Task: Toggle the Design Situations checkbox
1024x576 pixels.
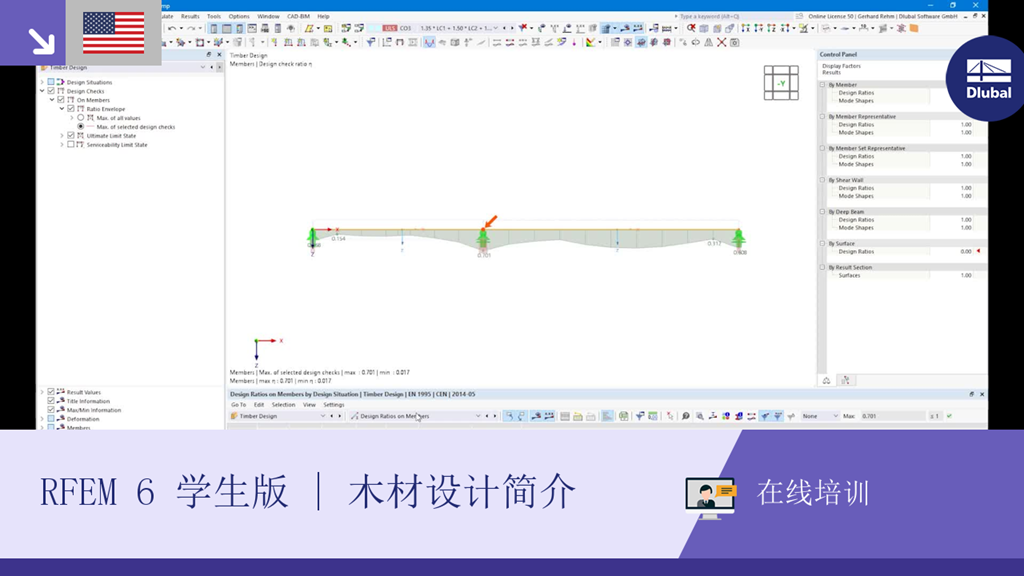Action: (x=51, y=82)
